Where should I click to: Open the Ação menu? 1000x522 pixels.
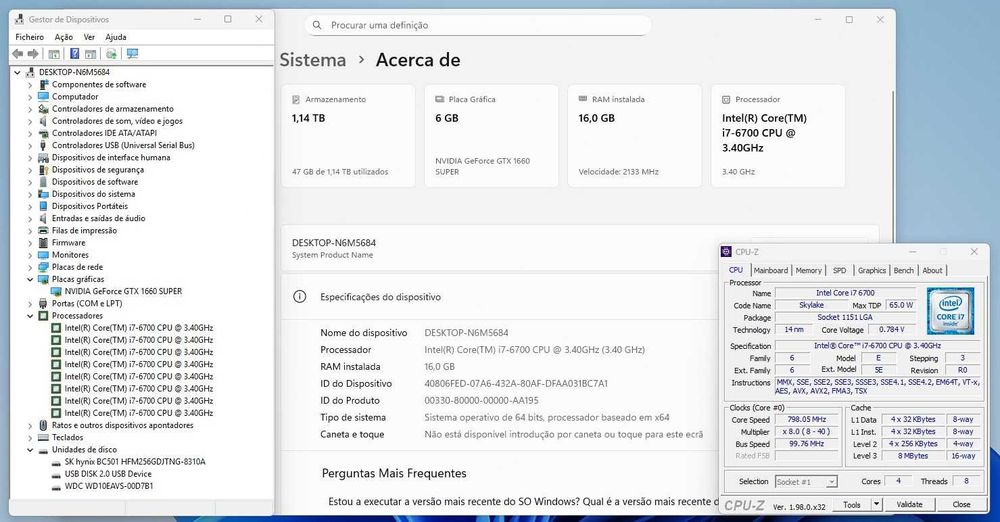point(64,37)
